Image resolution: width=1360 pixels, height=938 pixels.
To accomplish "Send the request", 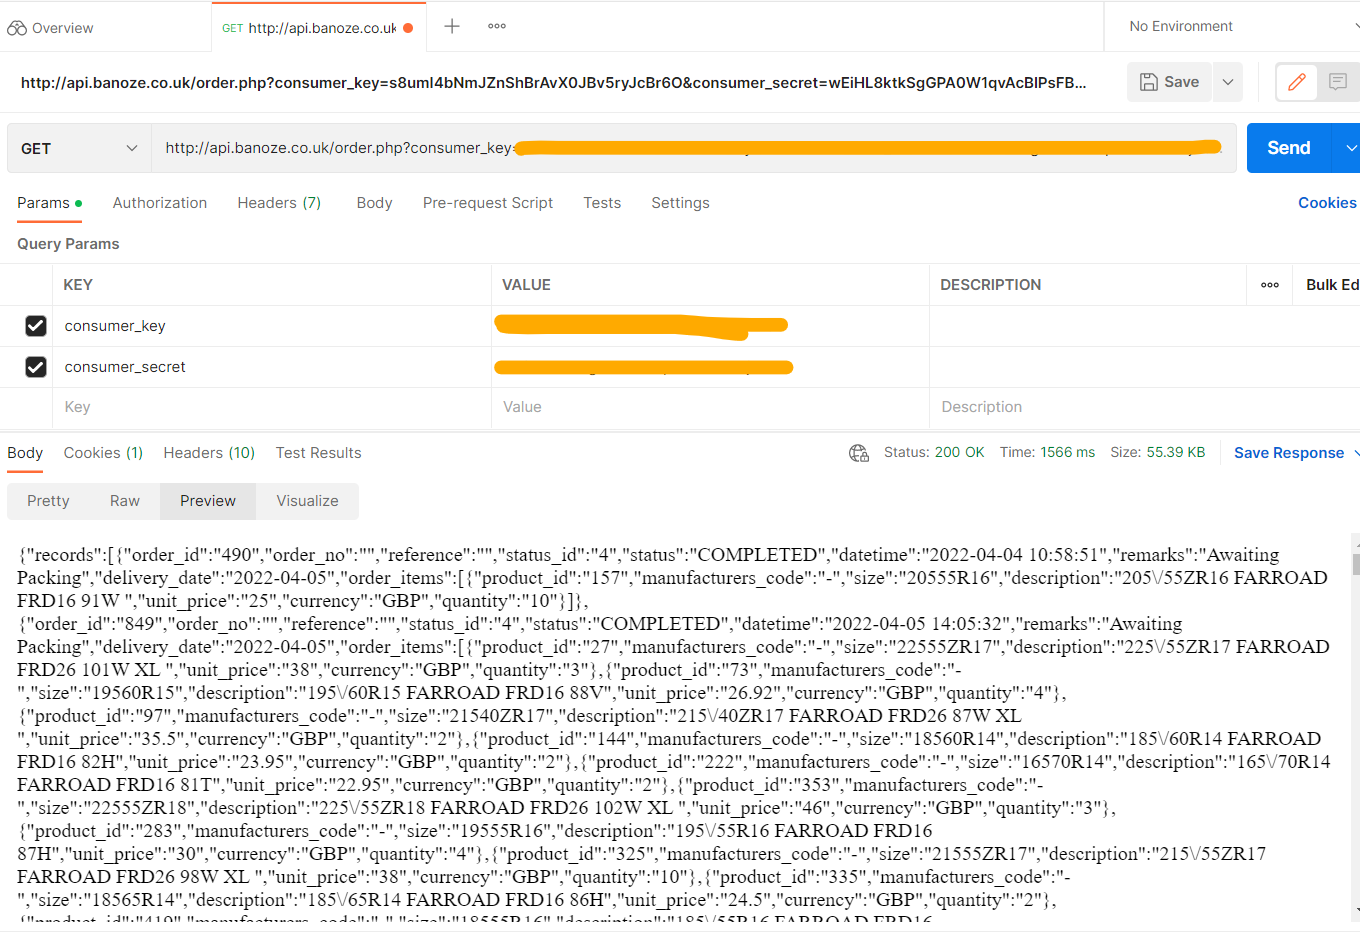I will tap(1289, 148).
